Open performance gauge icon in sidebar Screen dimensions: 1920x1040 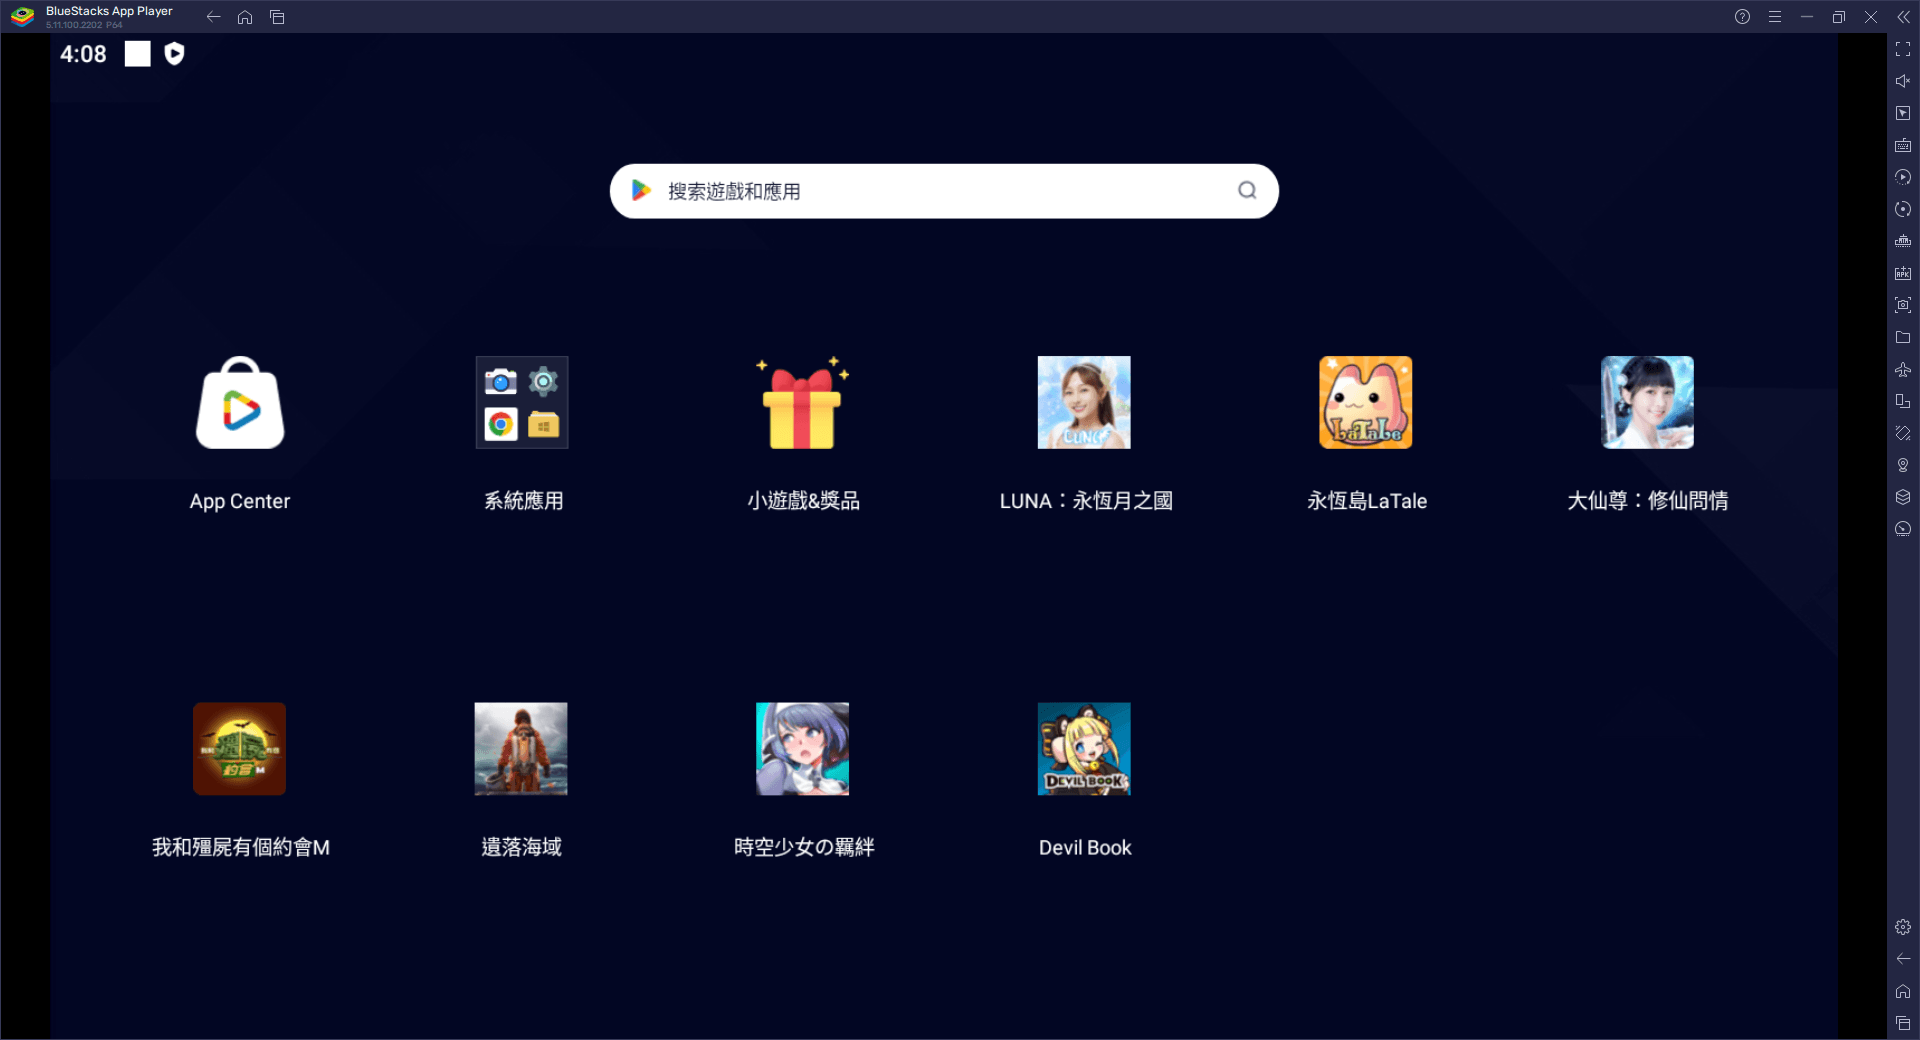1903,529
